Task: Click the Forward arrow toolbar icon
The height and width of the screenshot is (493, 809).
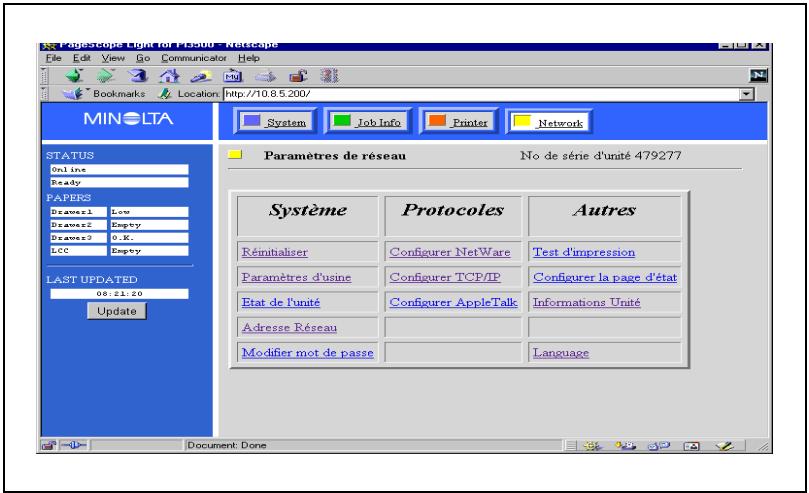Action: [106, 76]
